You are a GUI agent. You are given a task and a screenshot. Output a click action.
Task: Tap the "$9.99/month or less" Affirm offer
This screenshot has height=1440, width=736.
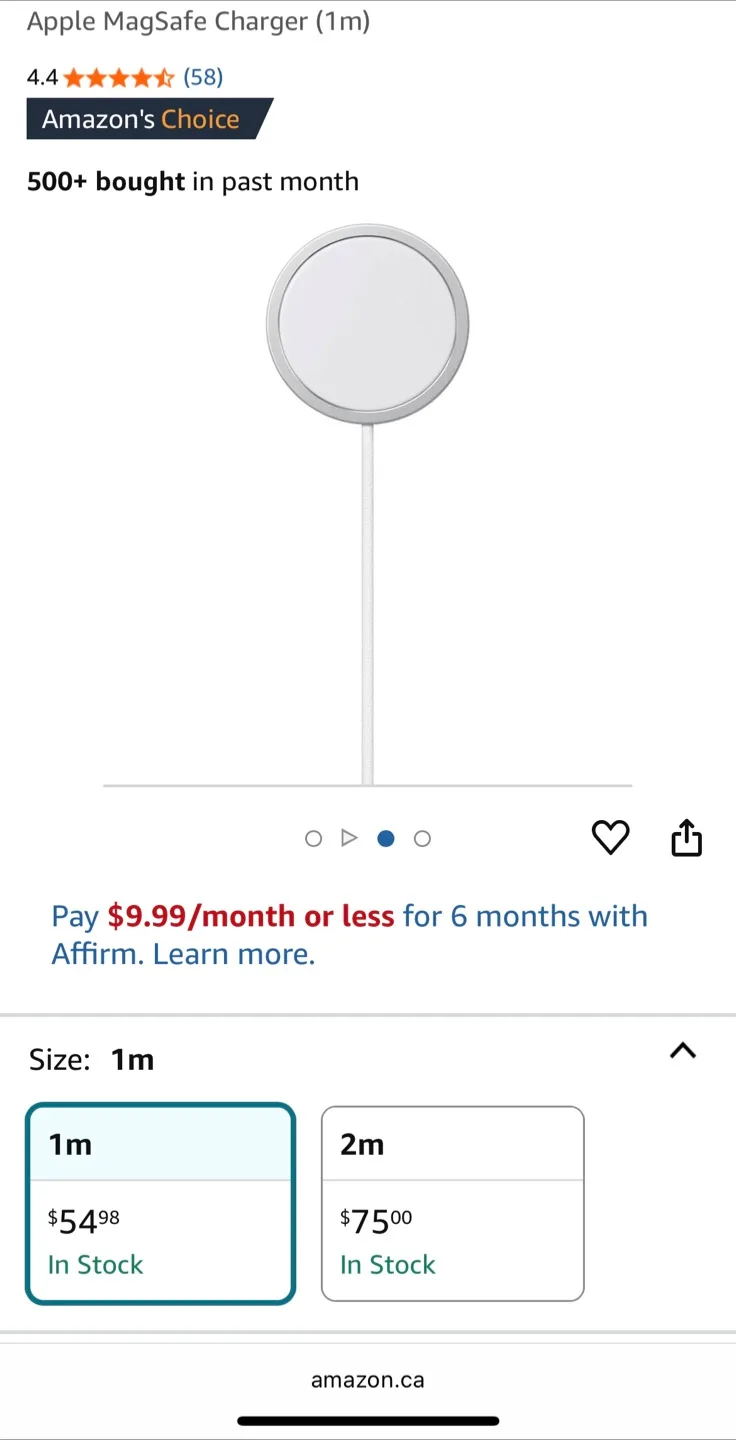250,916
